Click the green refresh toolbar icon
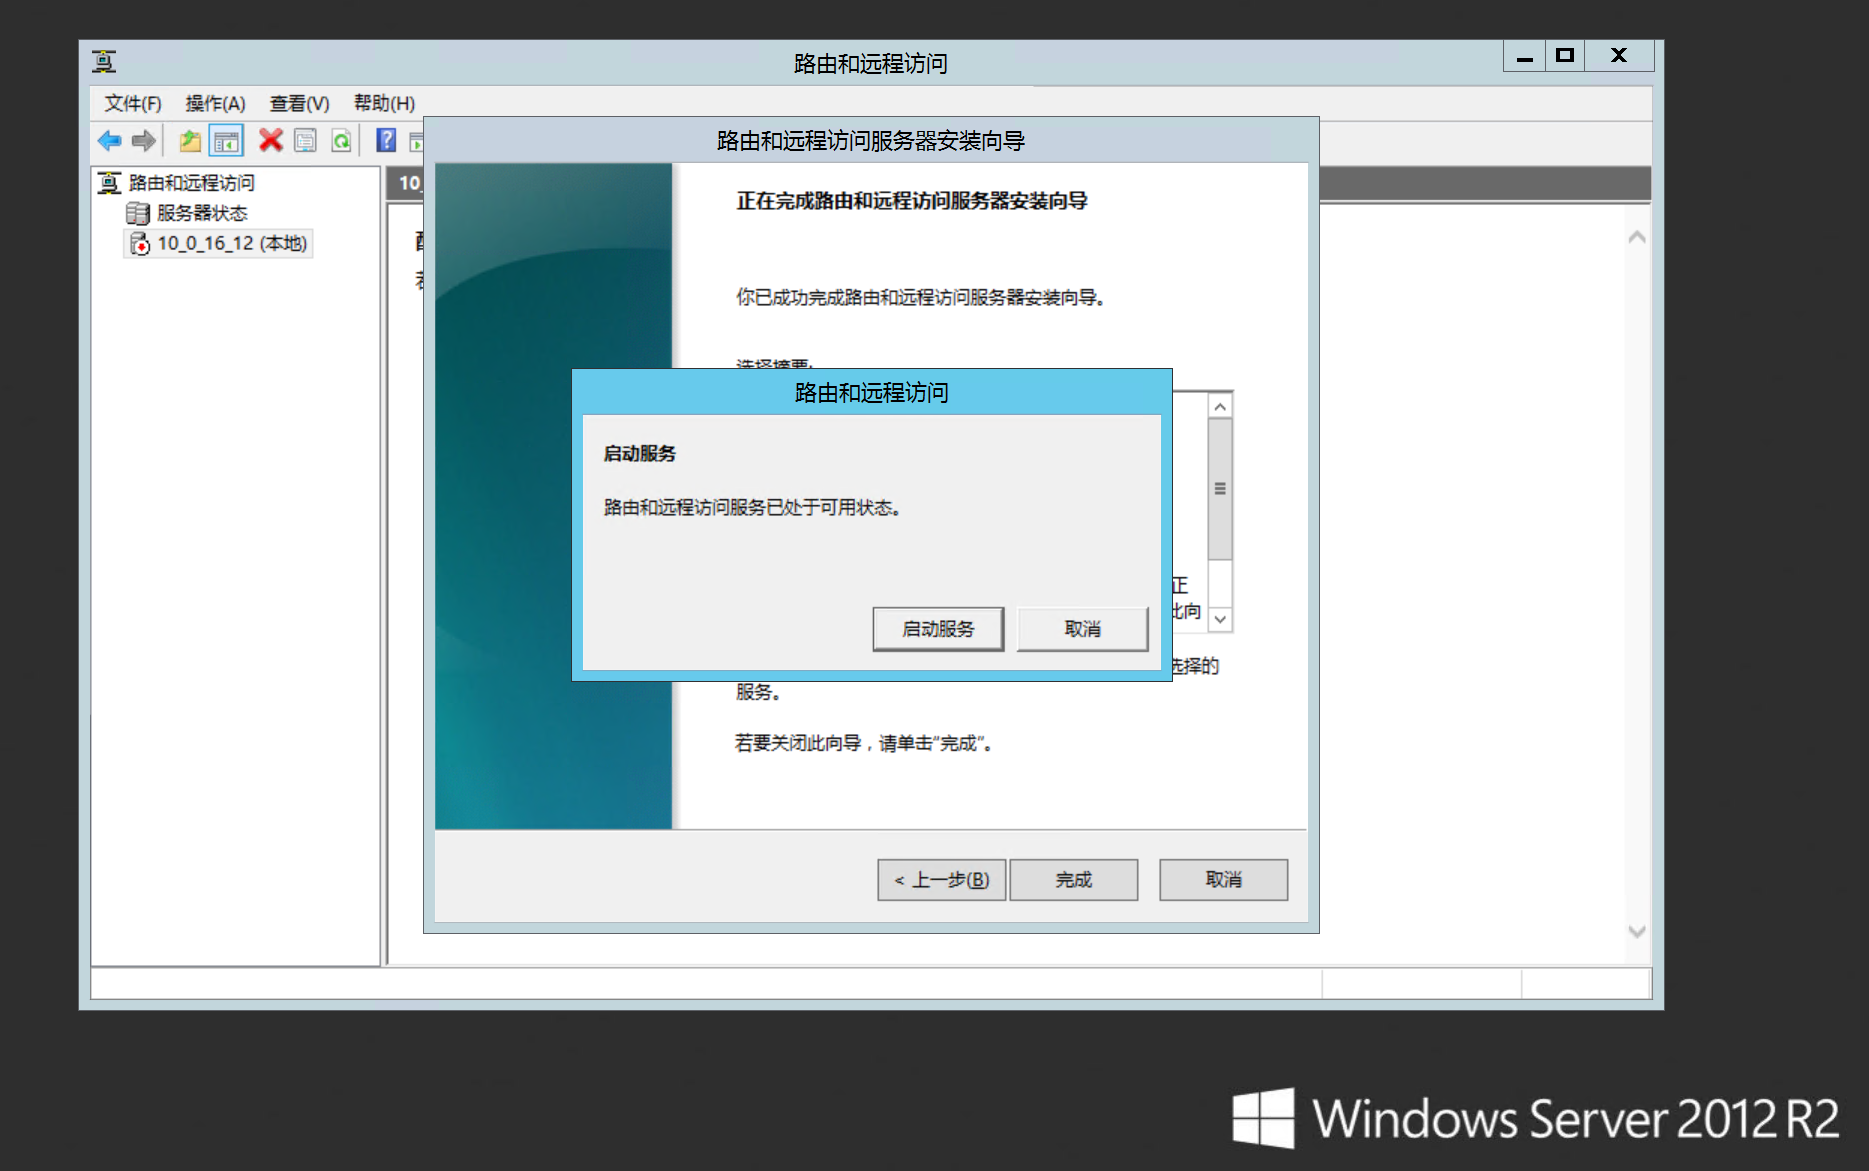 pos(341,141)
